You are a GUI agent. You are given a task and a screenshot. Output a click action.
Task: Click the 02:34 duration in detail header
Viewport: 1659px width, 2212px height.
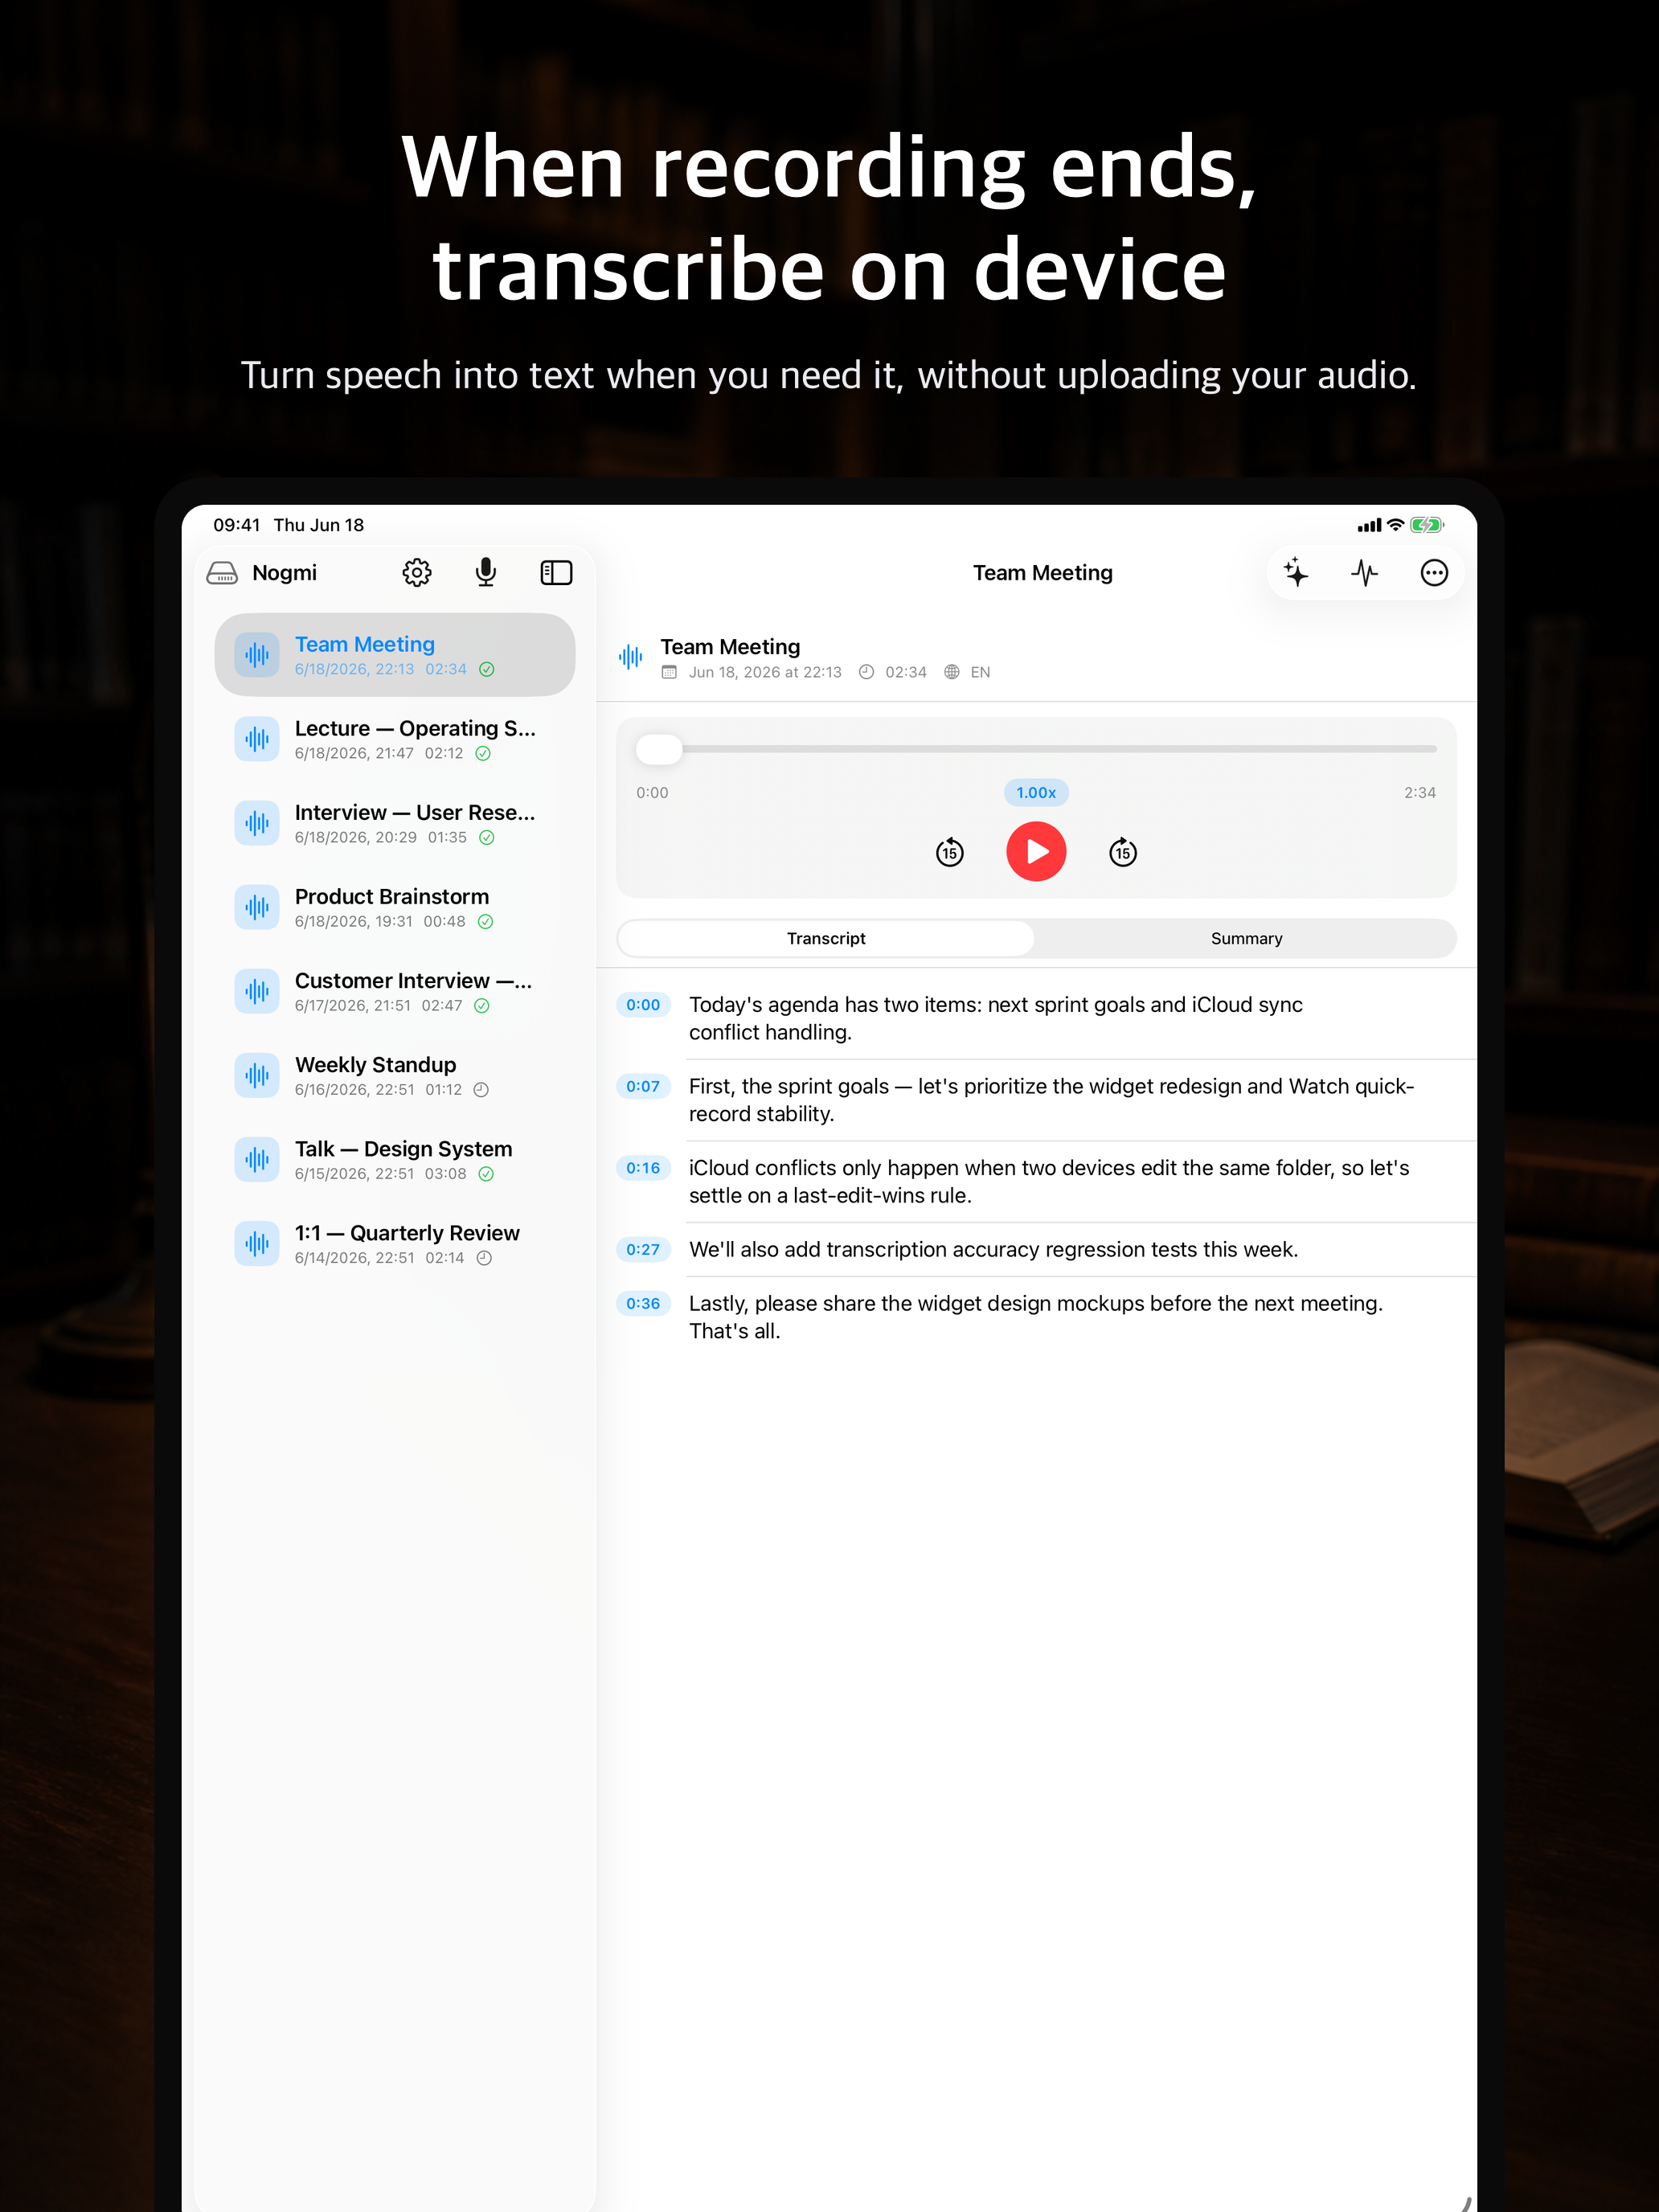[x=893, y=672]
